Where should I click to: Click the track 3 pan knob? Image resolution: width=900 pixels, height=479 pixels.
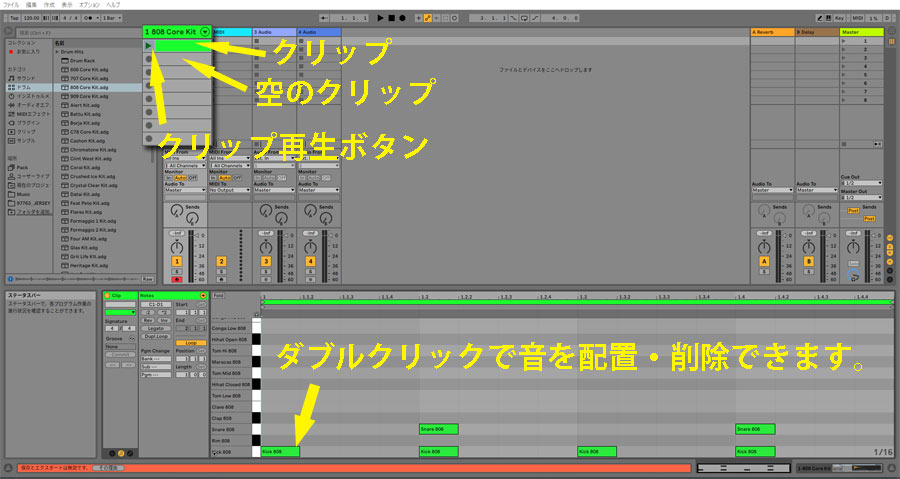266,248
